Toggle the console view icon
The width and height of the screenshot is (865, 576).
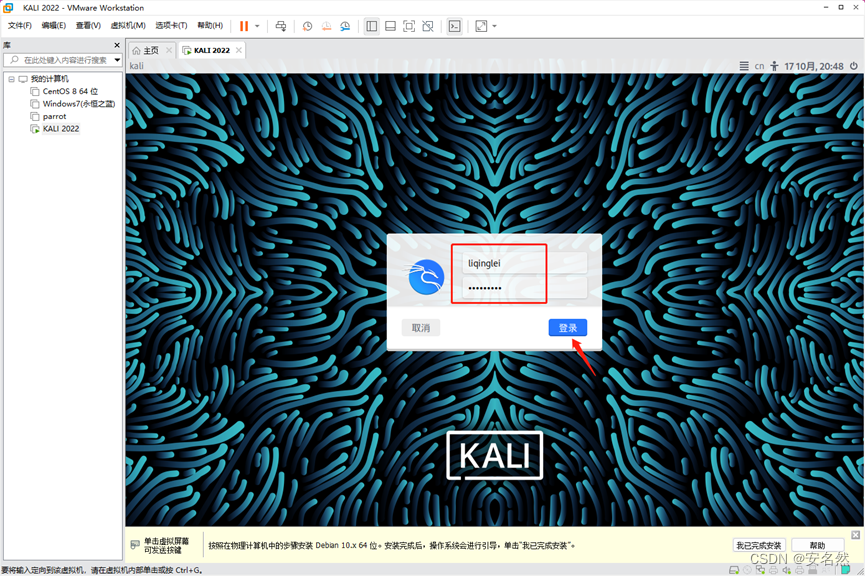tap(455, 26)
